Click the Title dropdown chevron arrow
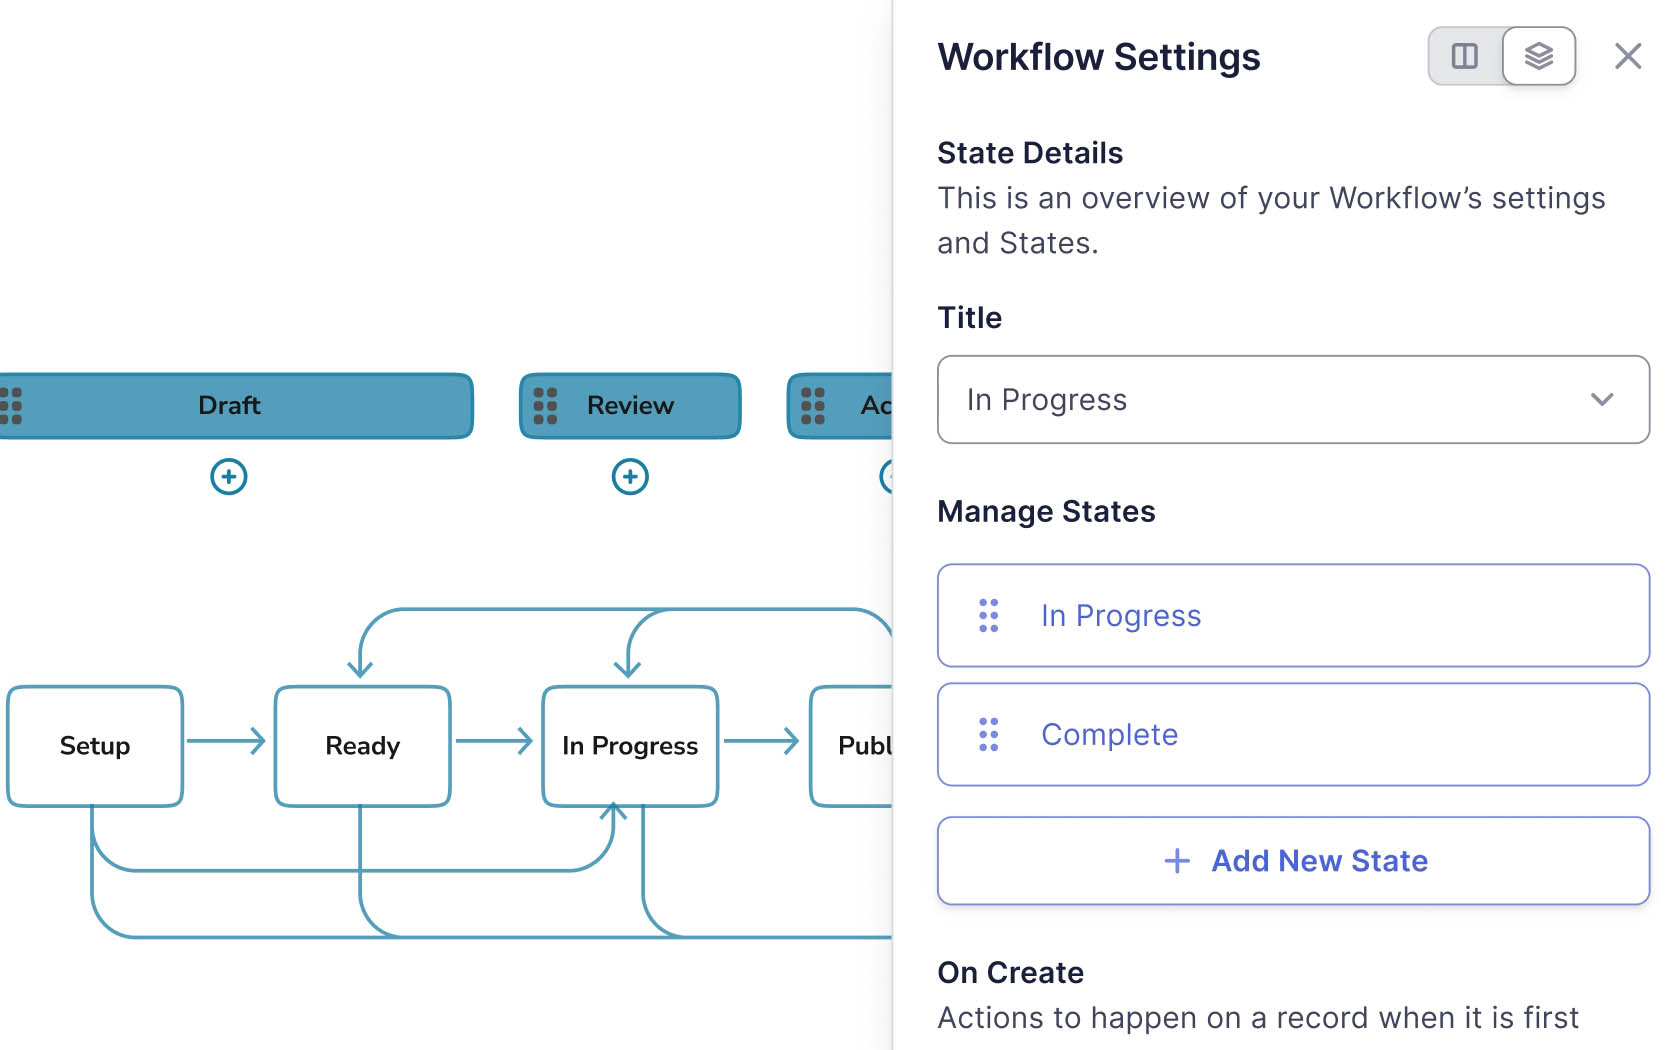Image resolution: width=1674 pixels, height=1050 pixels. [1601, 400]
